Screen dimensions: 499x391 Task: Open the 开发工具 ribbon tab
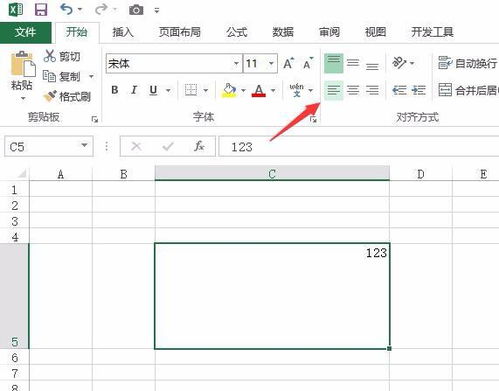pos(432,32)
